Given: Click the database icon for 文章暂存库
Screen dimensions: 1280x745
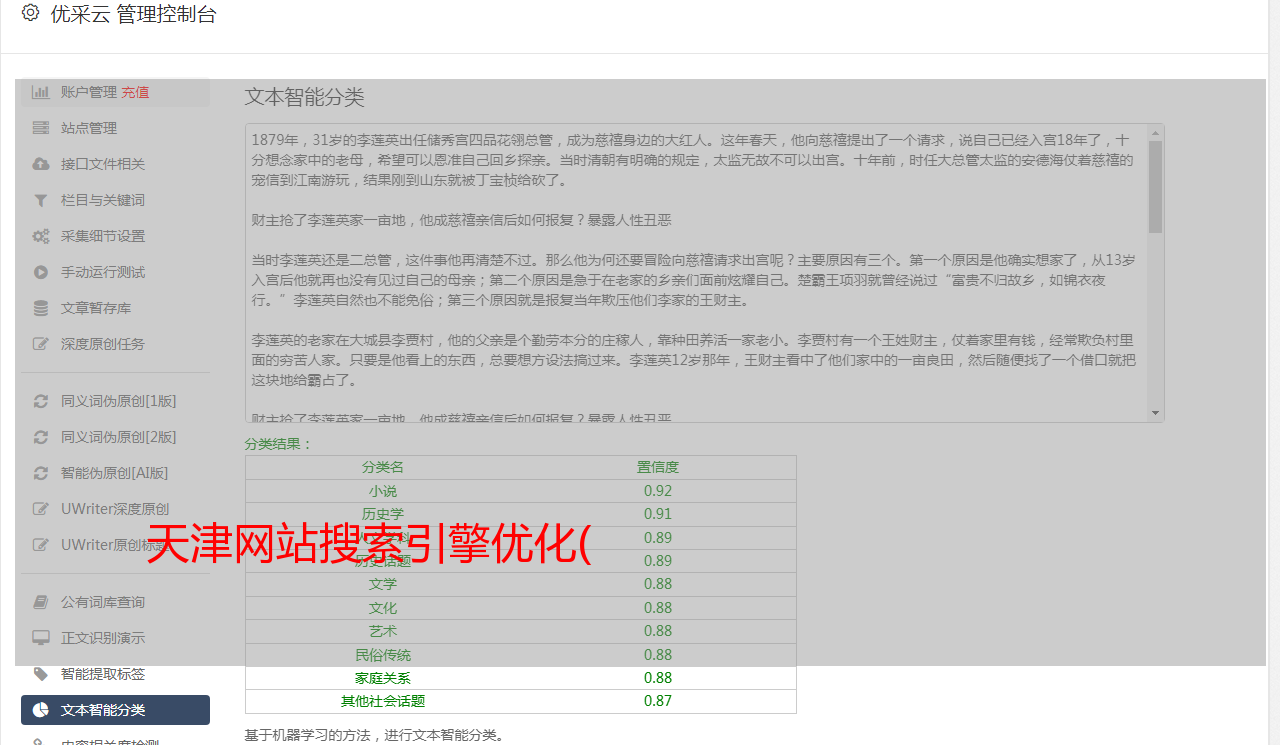Looking at the screenshot, I should point(41,308).
